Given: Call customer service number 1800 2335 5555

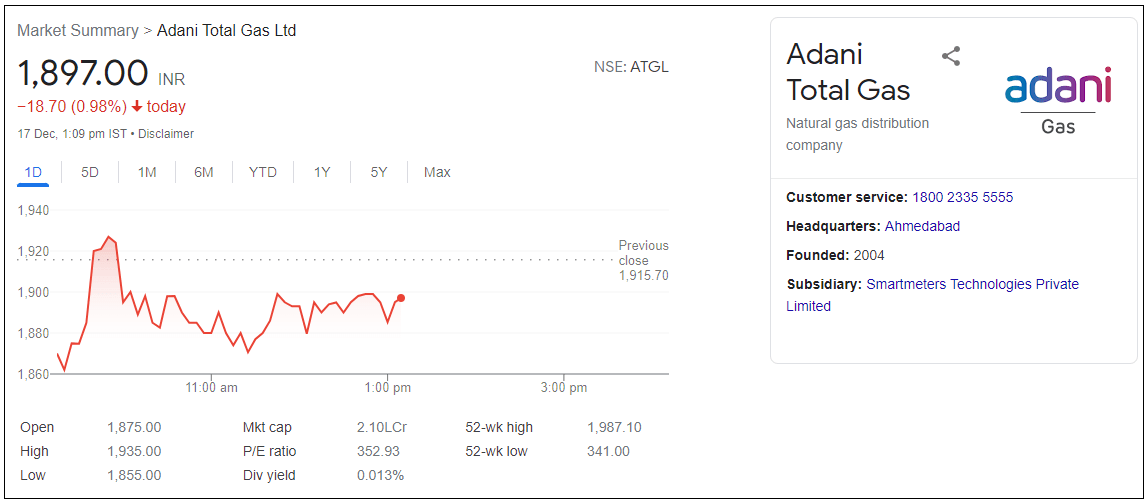Looking at the screenshot, I should coord(962,197).
